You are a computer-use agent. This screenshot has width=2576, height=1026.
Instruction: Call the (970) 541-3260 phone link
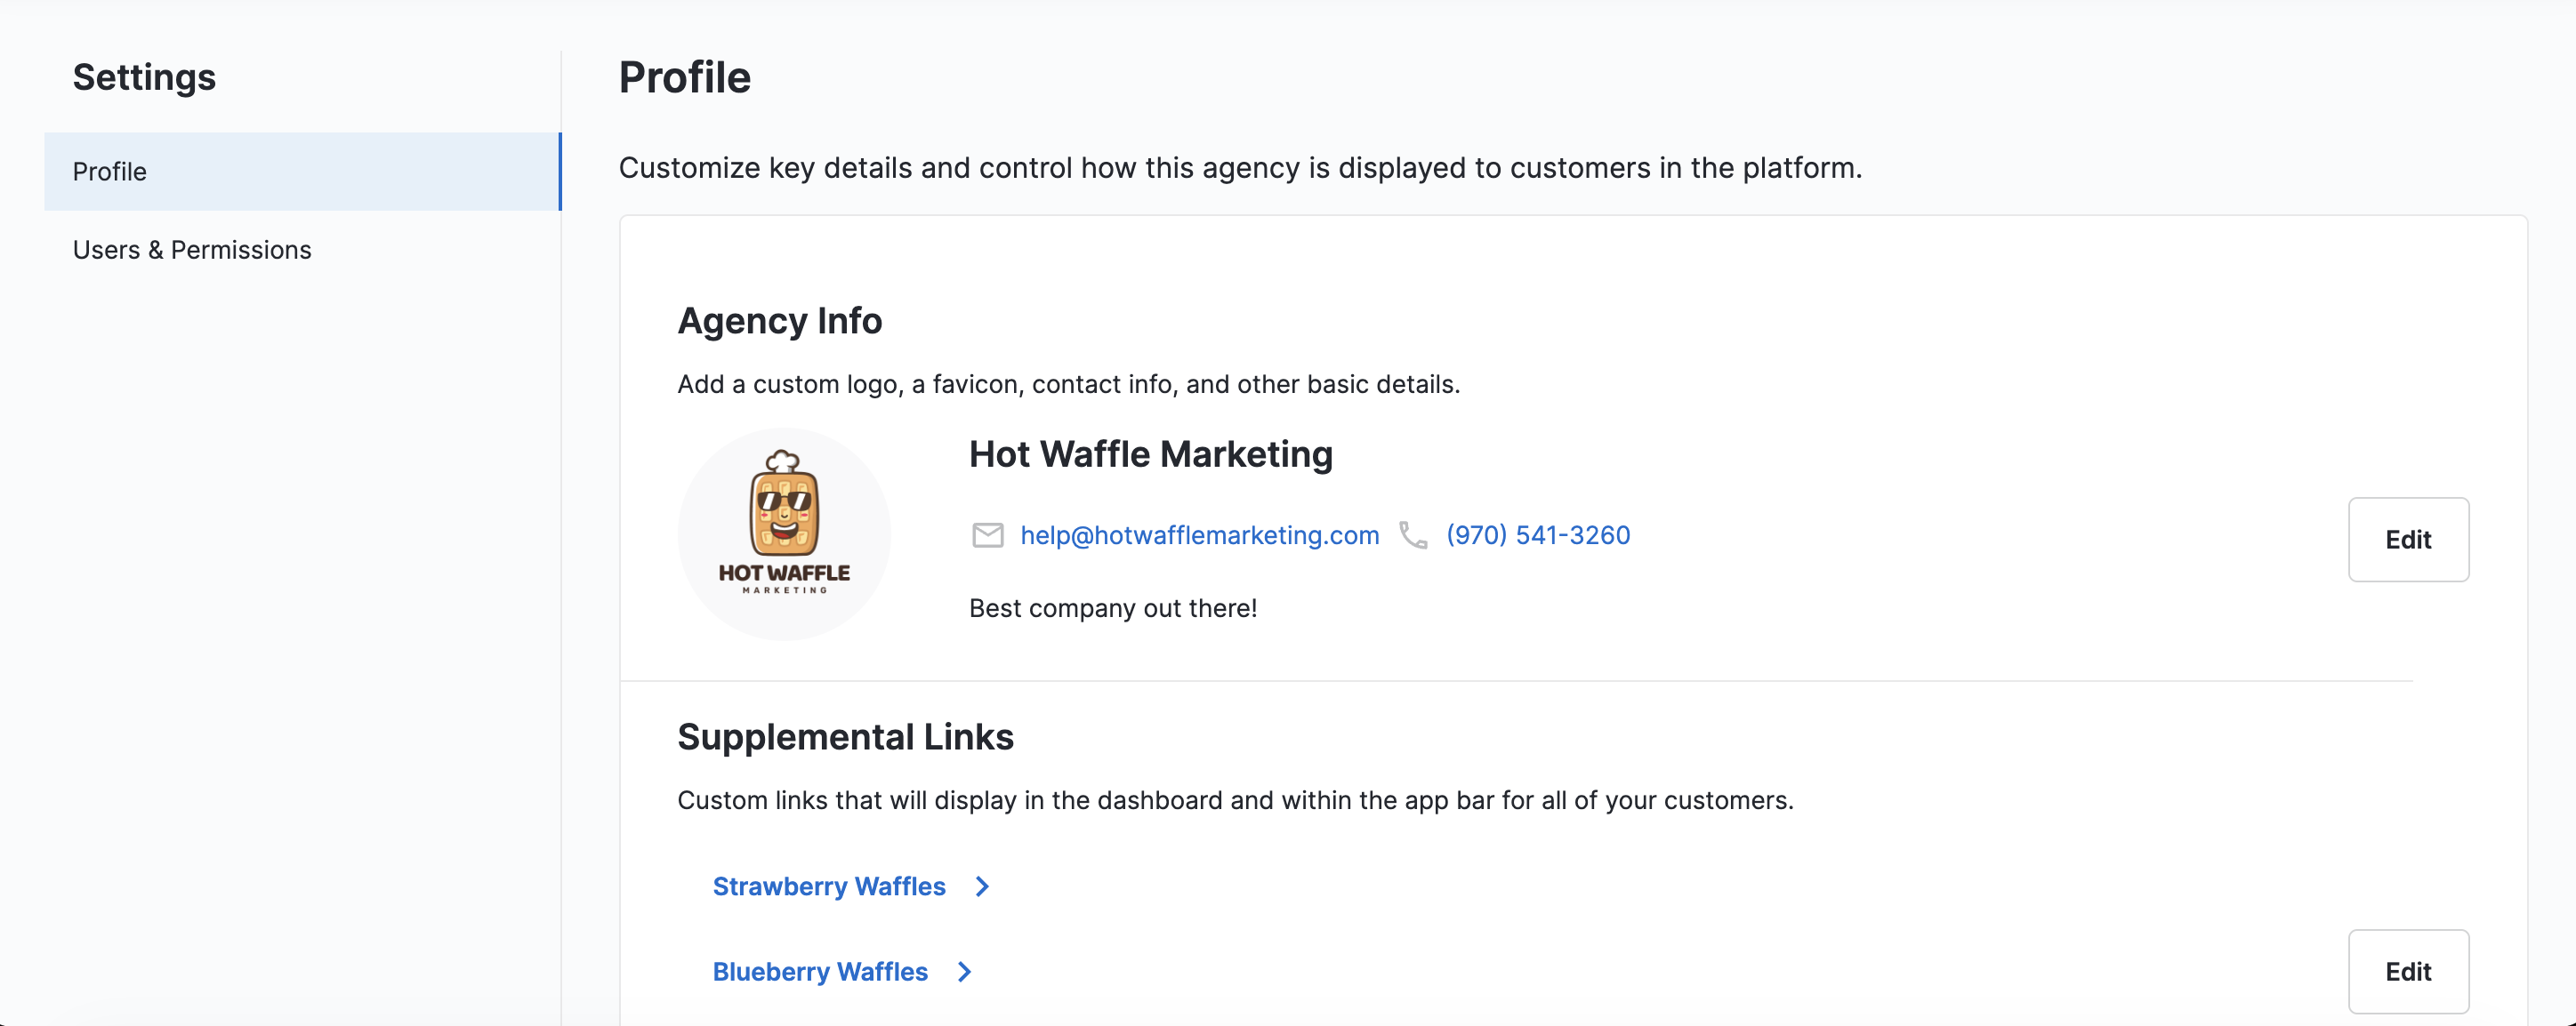[x=1538, y=535]
